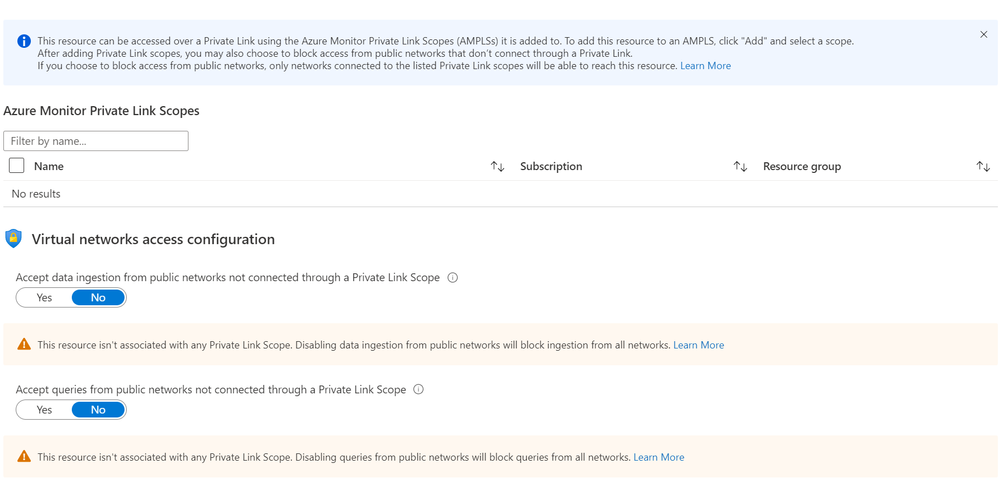The image size is (999, 495).
Task: Sort the table by the Subscription column
Action: pos(740,167)
